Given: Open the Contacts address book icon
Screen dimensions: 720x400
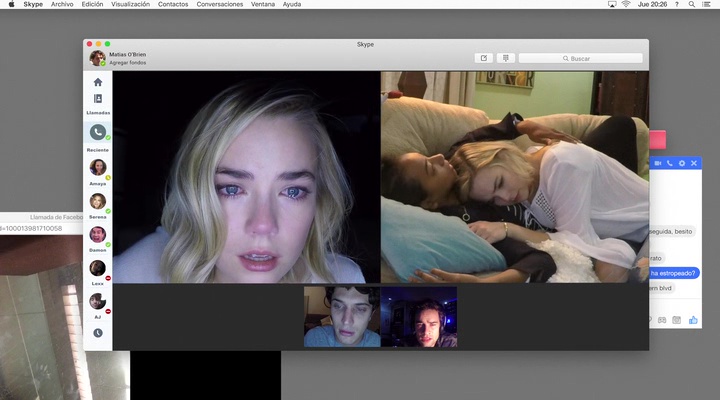Looking at the screenshot, I should (x=97, y=98).
